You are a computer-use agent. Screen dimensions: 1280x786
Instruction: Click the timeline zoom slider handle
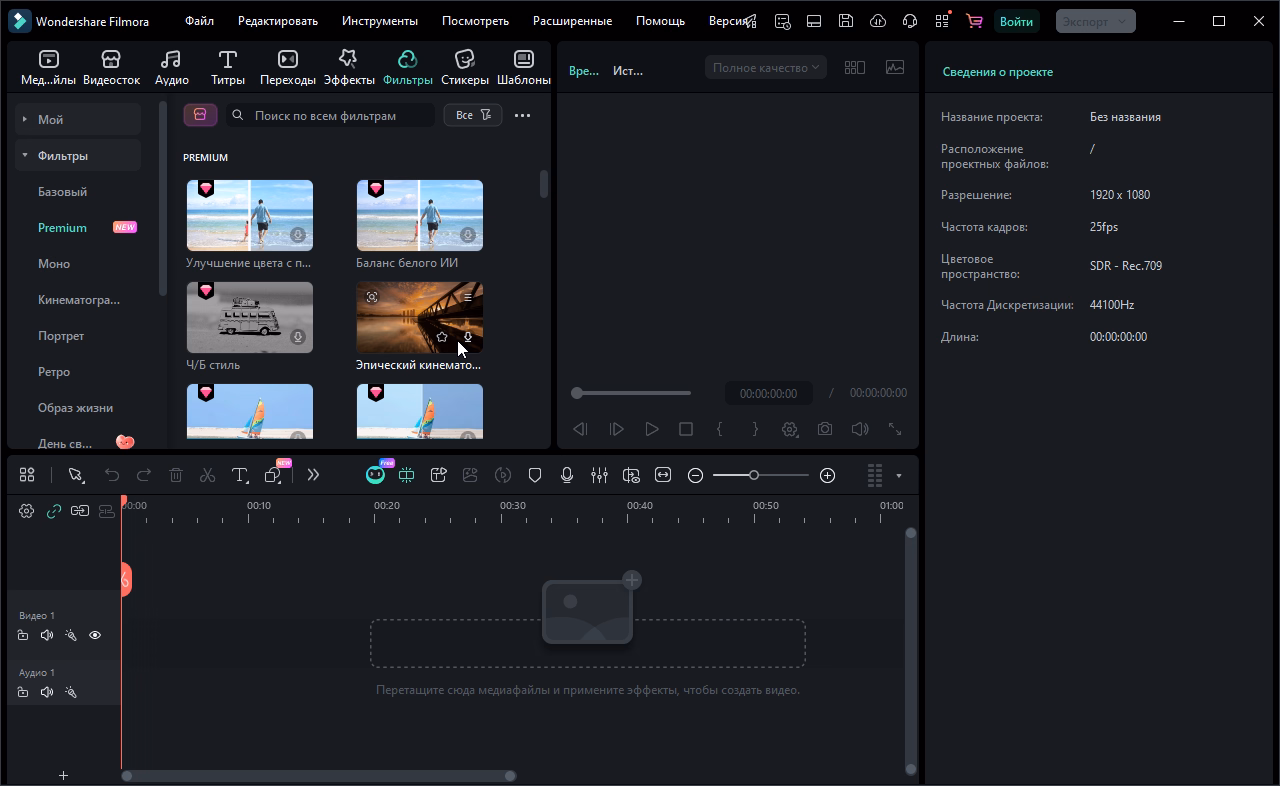(754, 476)
